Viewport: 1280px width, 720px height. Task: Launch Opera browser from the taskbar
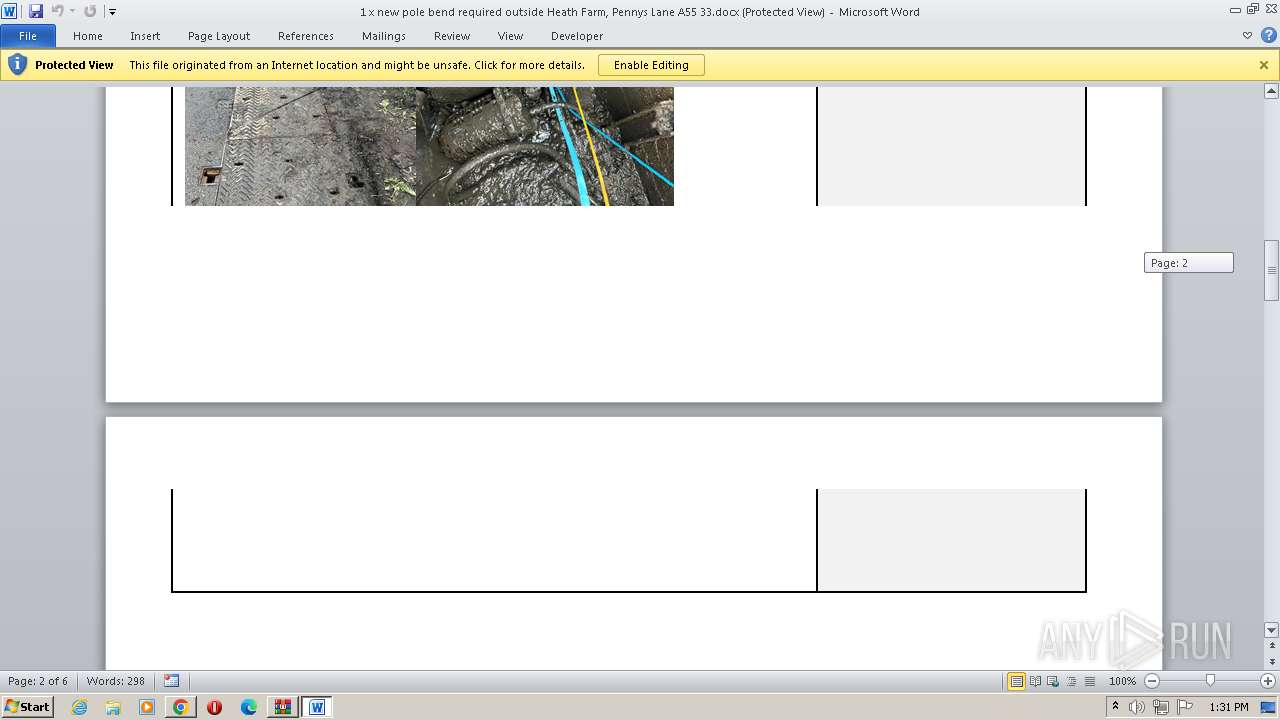(215, 707)
